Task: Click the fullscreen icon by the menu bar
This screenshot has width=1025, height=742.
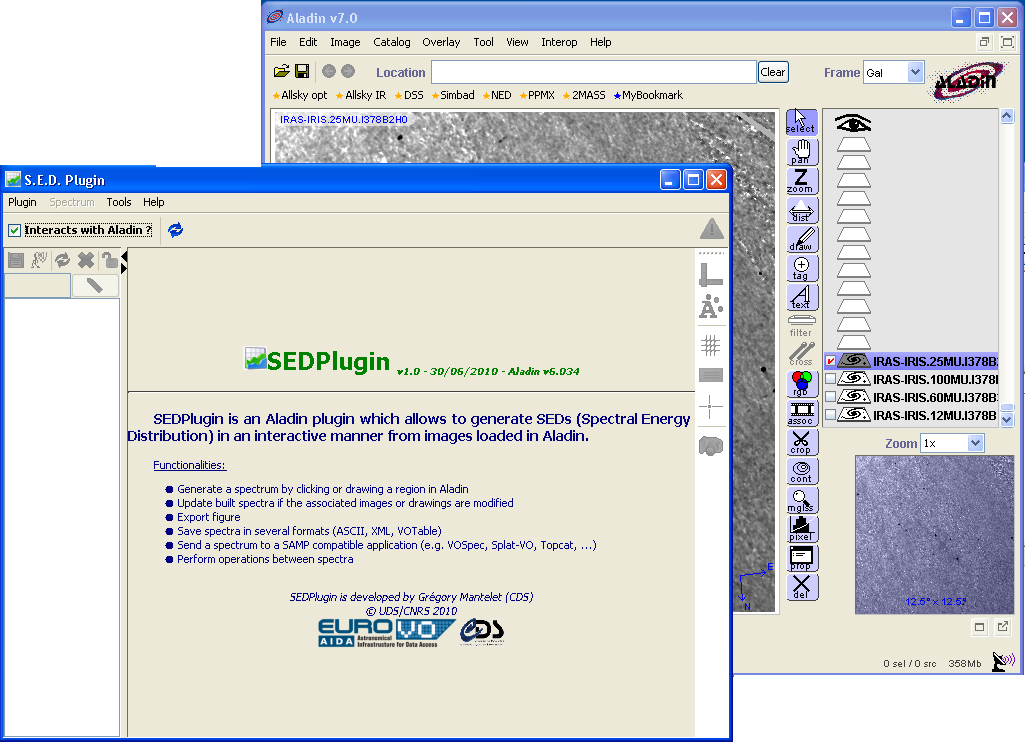Action: (x=1007, y=42)
